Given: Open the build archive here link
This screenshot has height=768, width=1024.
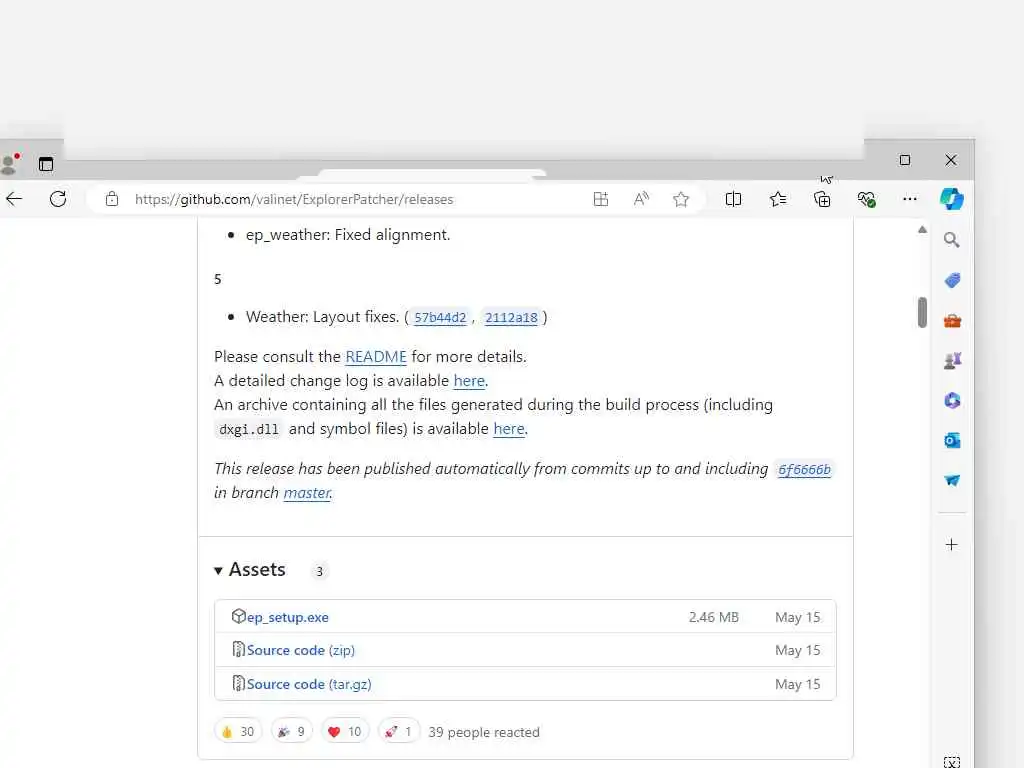Looking at the screenshot, I should pyautogui.click(x=509, y=429).
